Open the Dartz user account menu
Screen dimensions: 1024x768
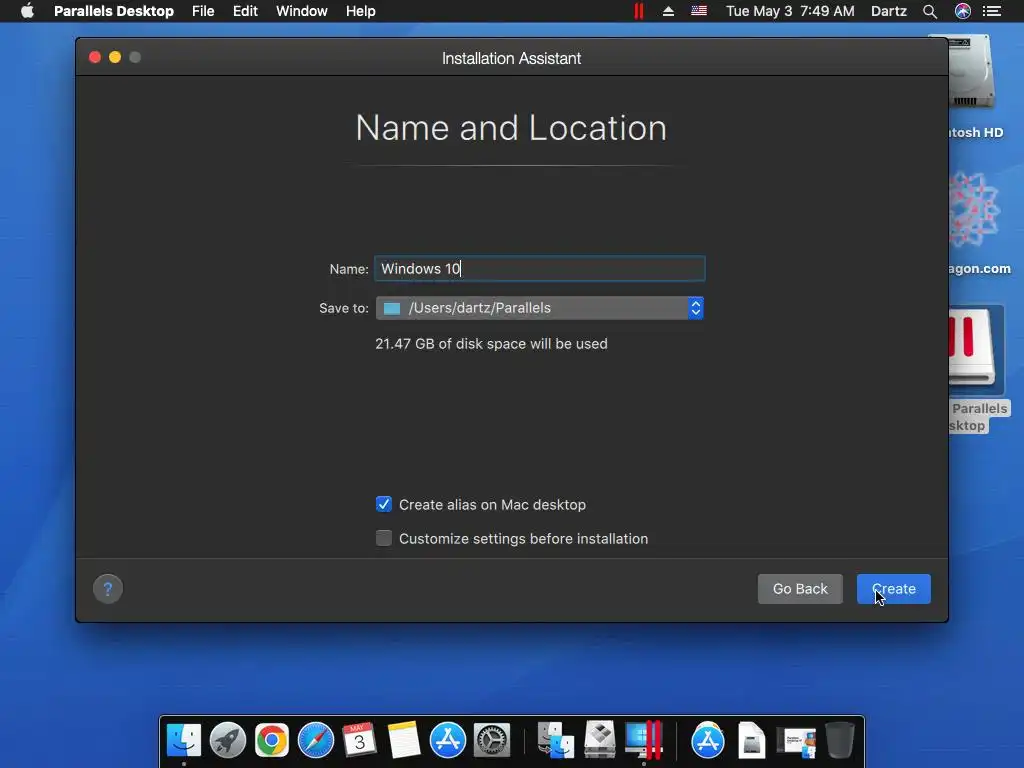[888, 11]
